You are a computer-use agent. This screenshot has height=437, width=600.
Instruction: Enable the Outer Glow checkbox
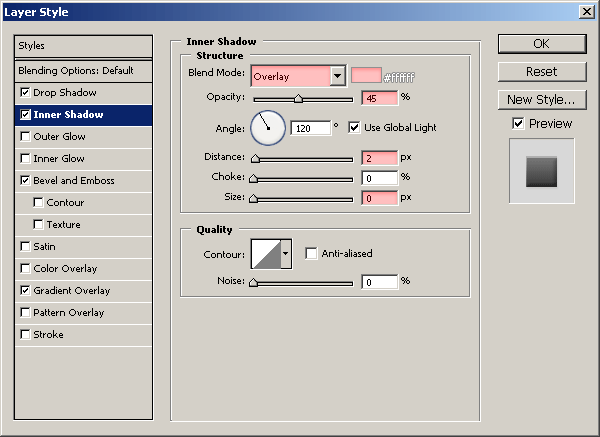(x=25, y=137)
